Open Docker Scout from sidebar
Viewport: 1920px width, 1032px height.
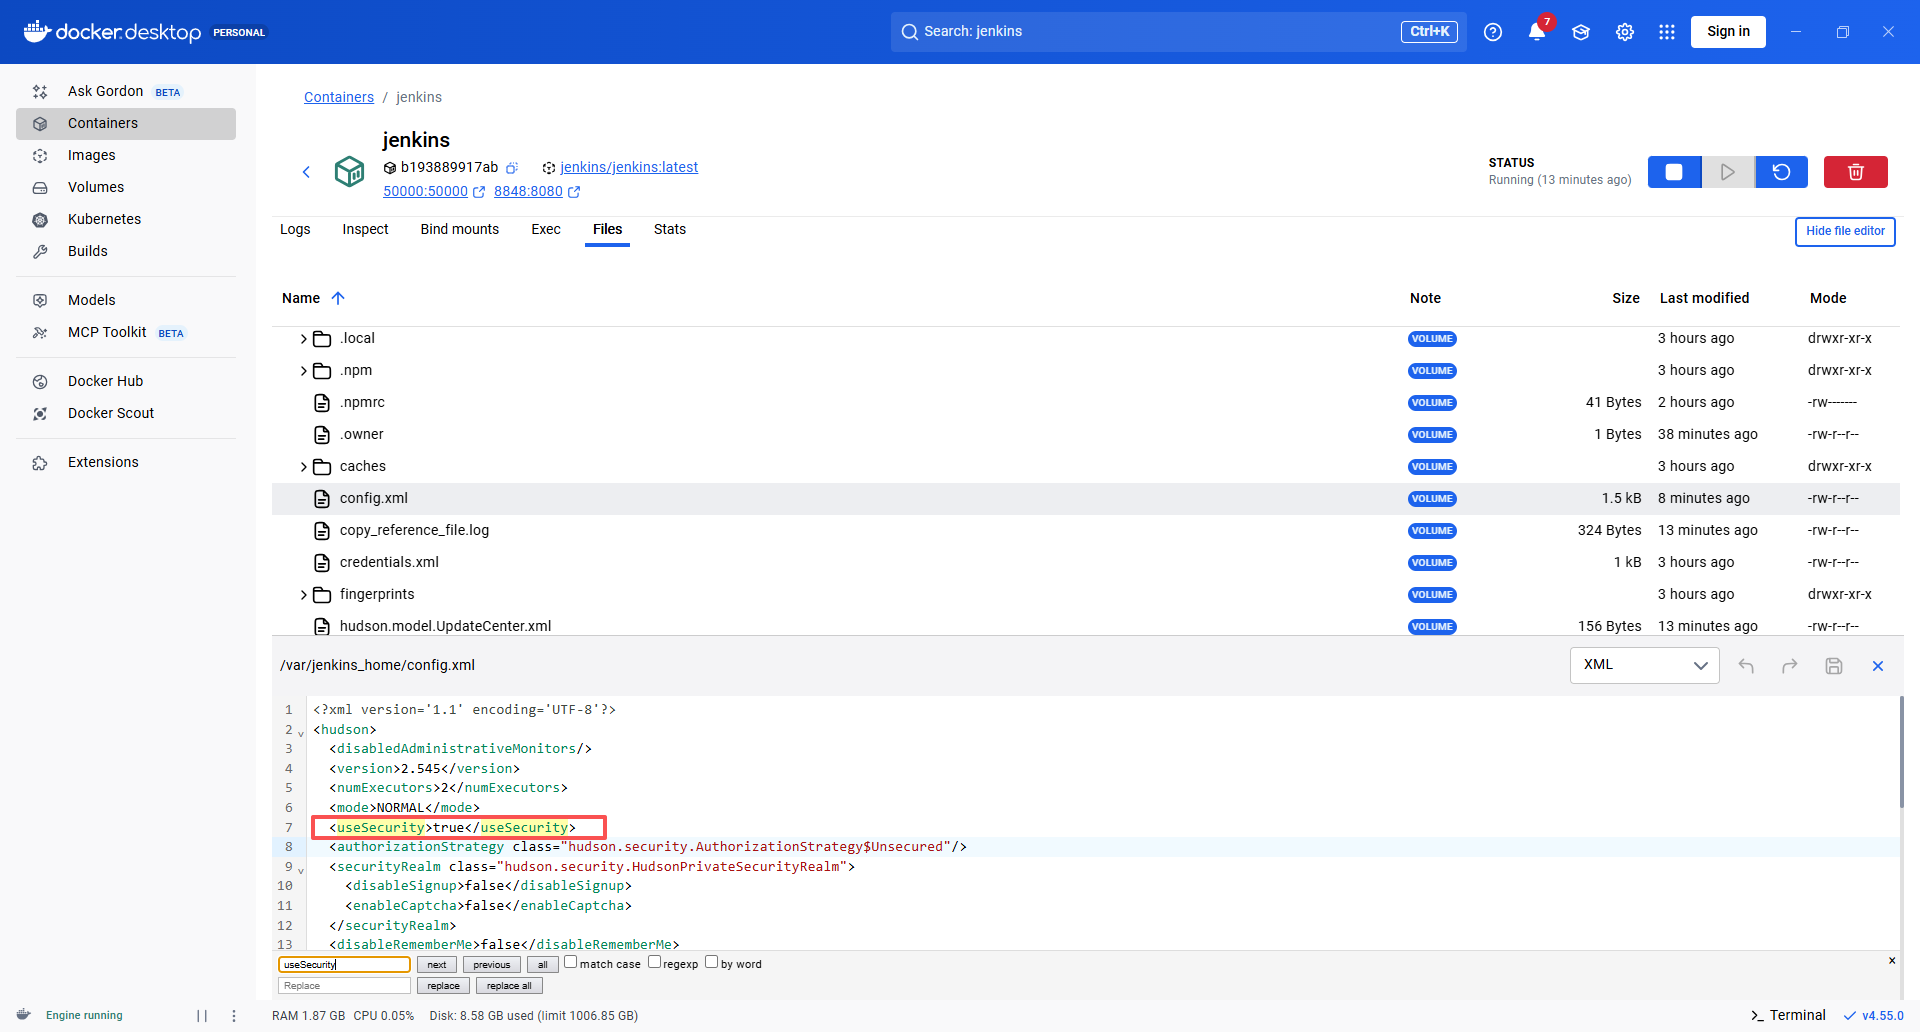111,412
